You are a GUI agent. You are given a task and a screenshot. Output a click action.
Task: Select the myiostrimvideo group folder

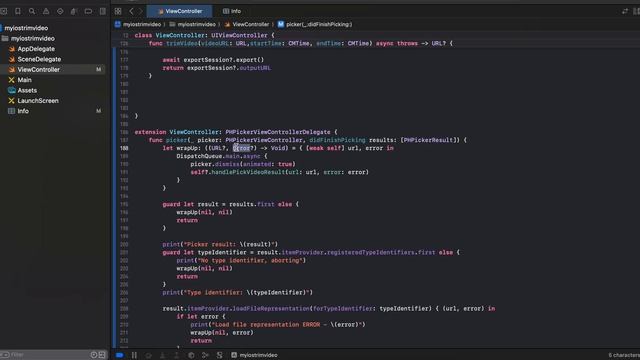pos(33,38)
